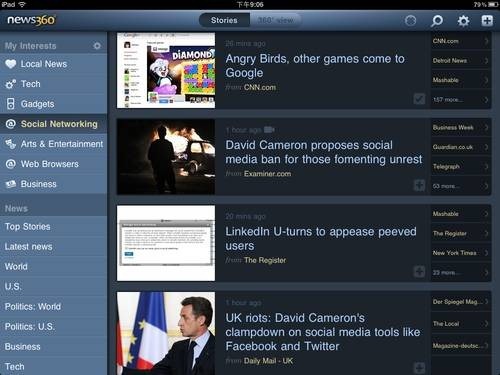Open the Angry Birds Google headline
Image resolution: width=500 pixels, height=375 pixels.
tap(315, 66)
